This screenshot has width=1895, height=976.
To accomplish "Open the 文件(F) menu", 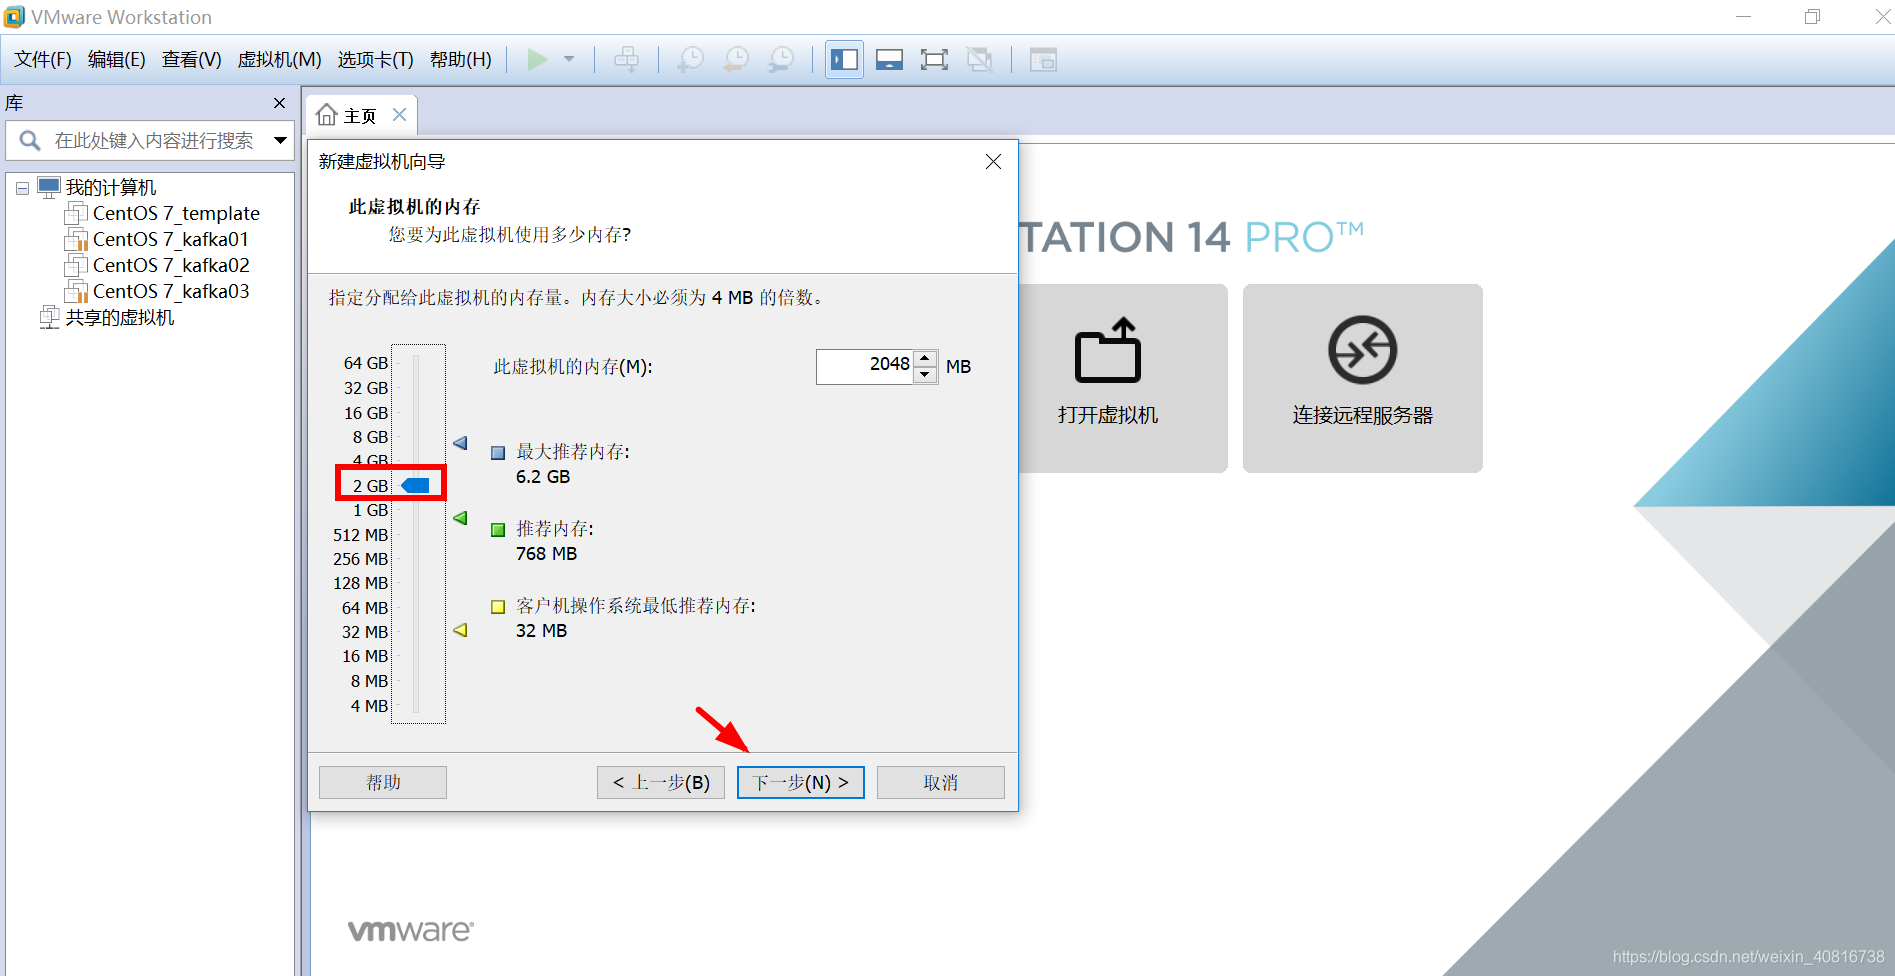I will (x=43, y=59).
